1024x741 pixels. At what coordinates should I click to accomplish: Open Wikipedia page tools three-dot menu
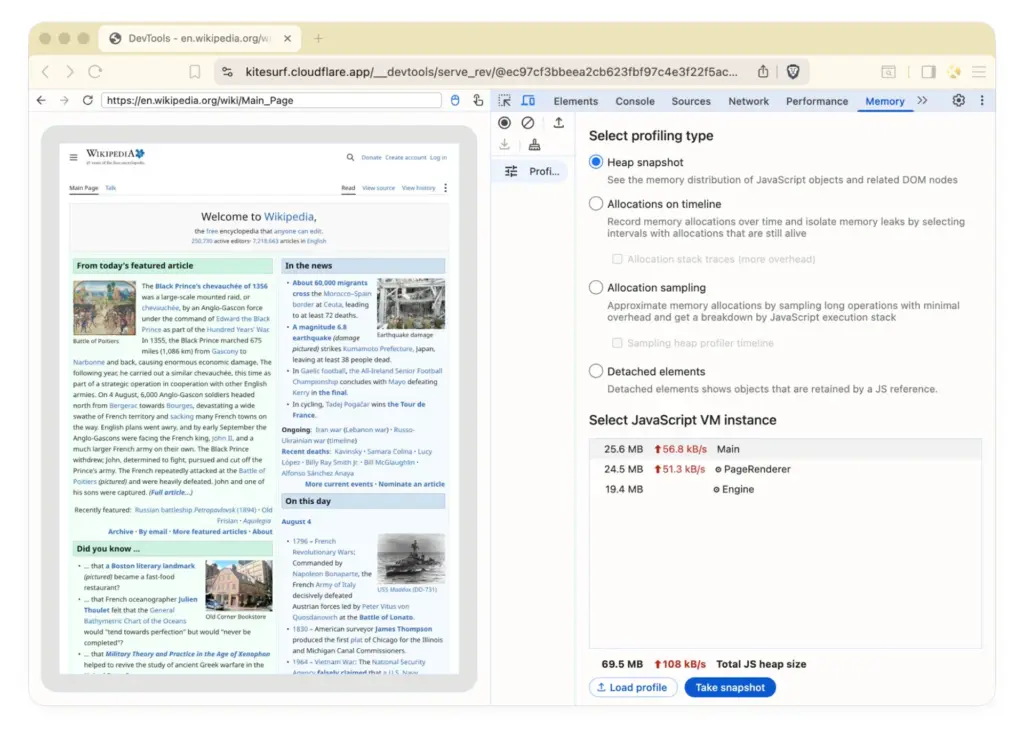pos(445,188)
